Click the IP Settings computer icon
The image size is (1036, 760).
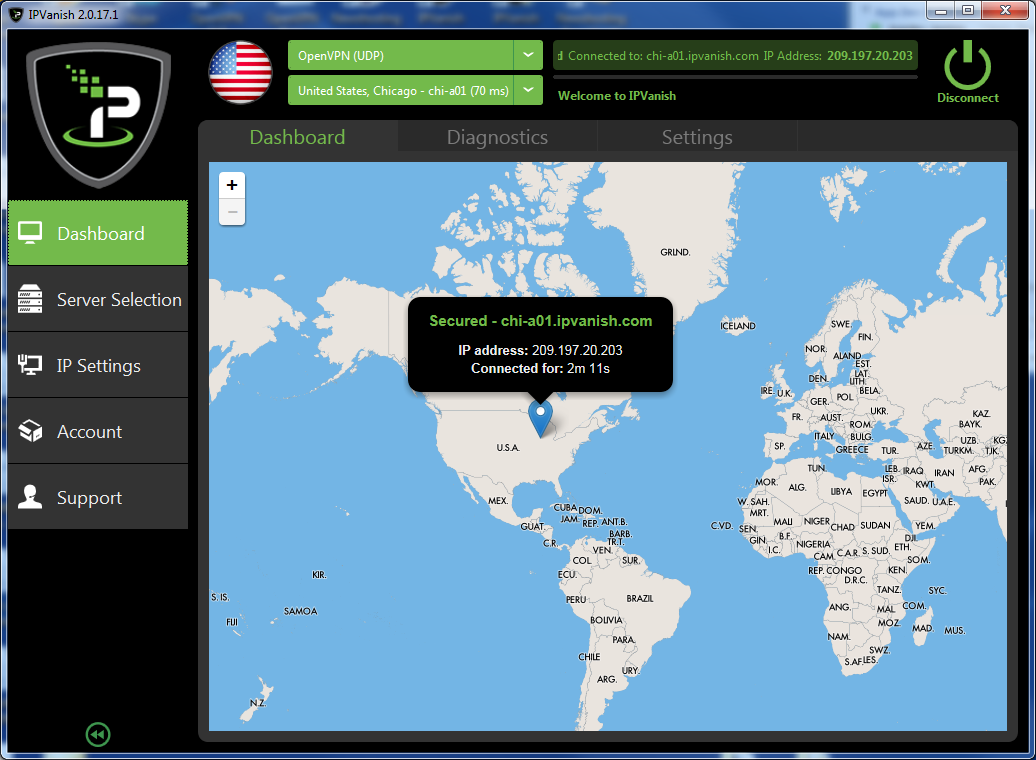[30, 365]
